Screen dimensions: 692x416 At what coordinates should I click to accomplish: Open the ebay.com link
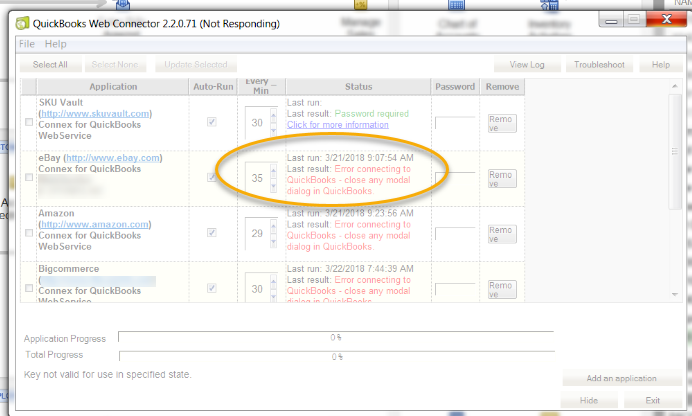(113, 158)
